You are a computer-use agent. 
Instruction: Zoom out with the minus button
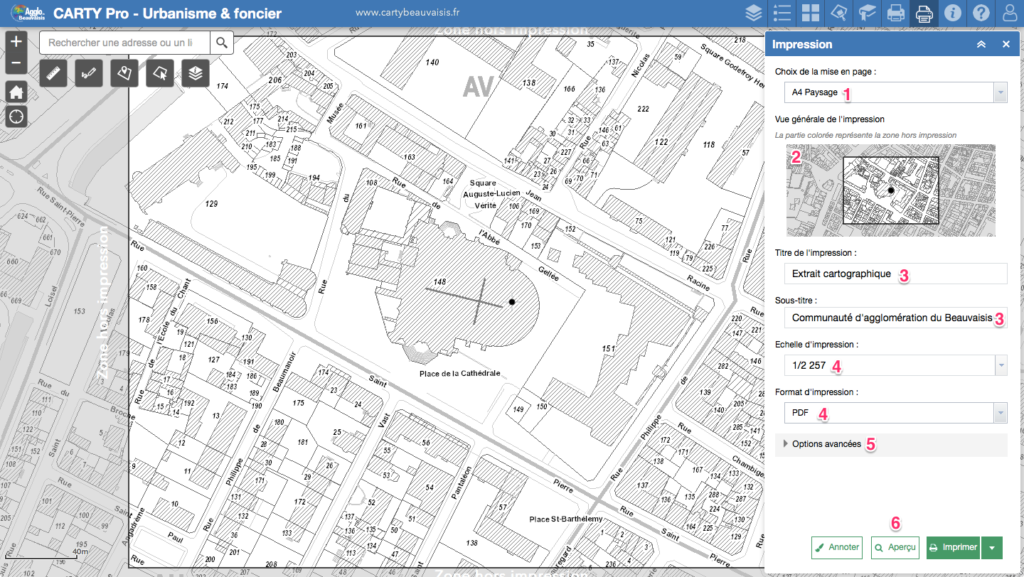click(x=16, y=63)
